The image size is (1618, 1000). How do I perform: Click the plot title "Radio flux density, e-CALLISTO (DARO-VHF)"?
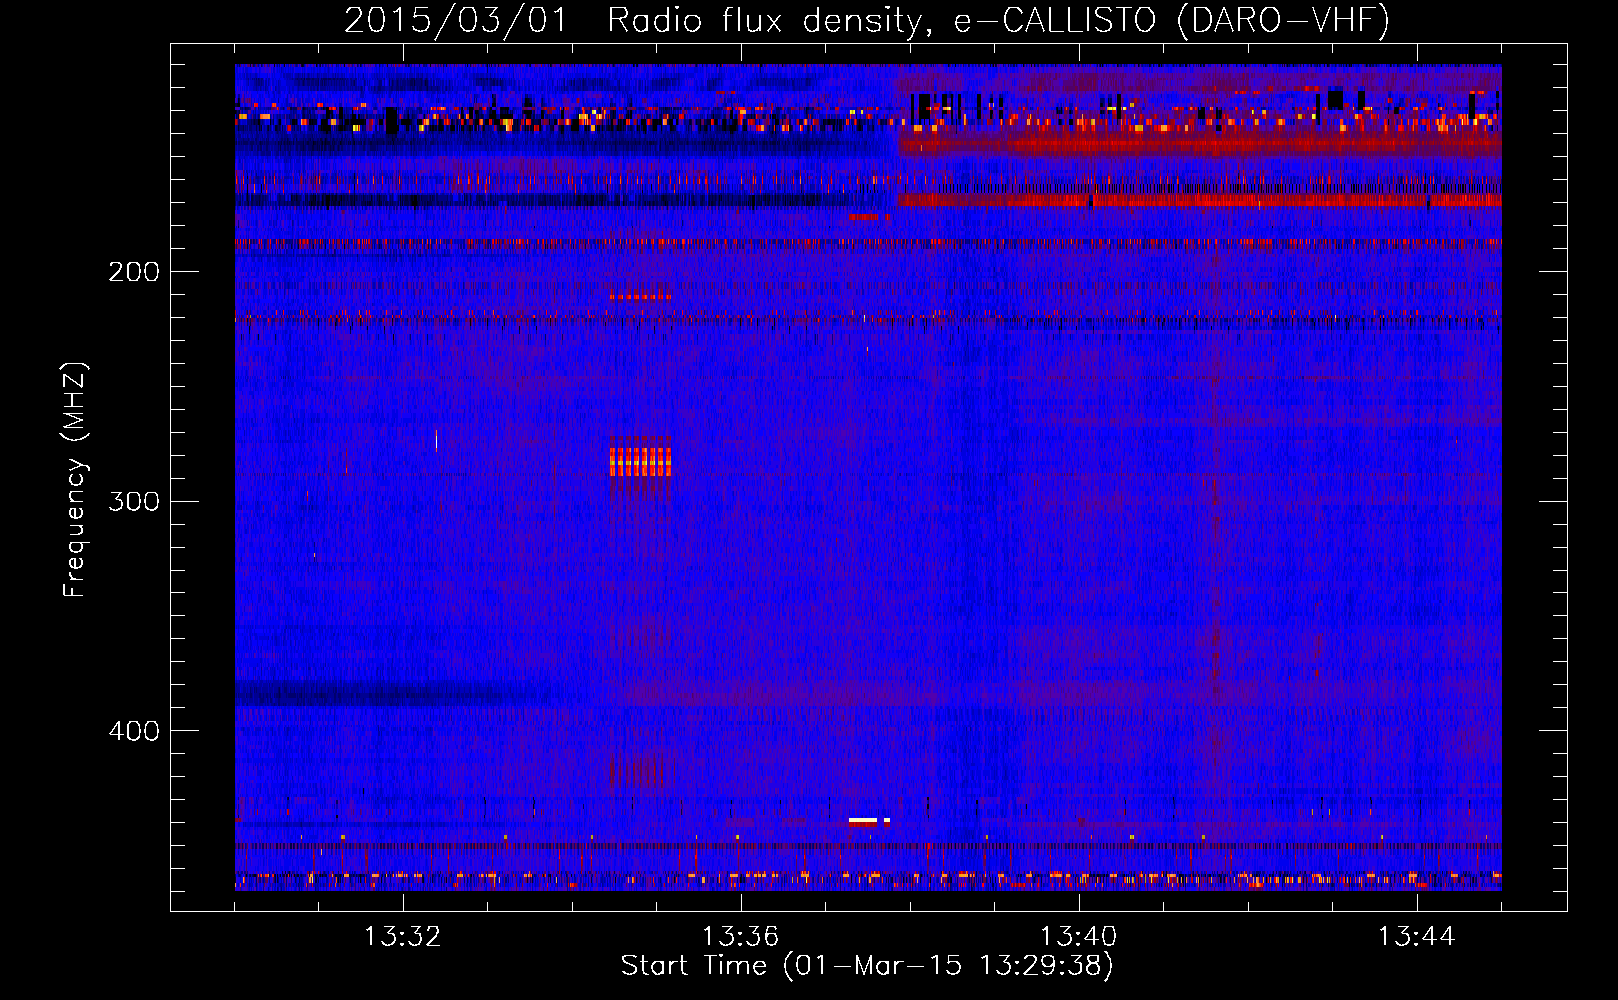tap(998, 20)
